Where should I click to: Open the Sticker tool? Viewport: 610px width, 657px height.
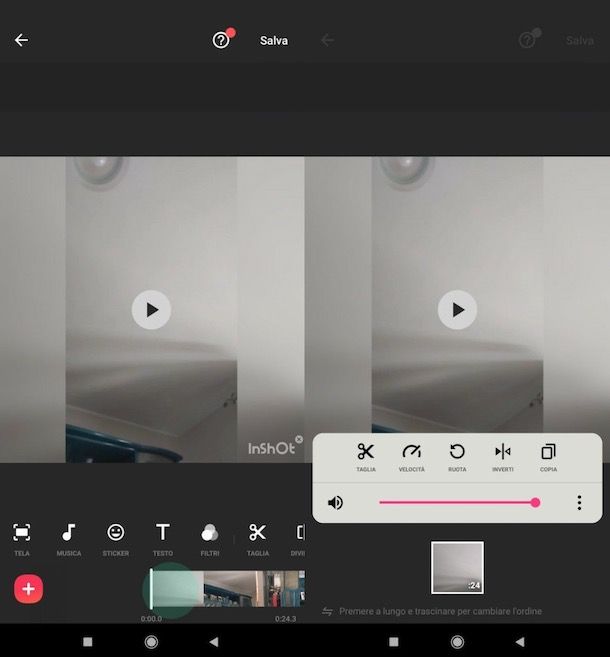point(116,539)
